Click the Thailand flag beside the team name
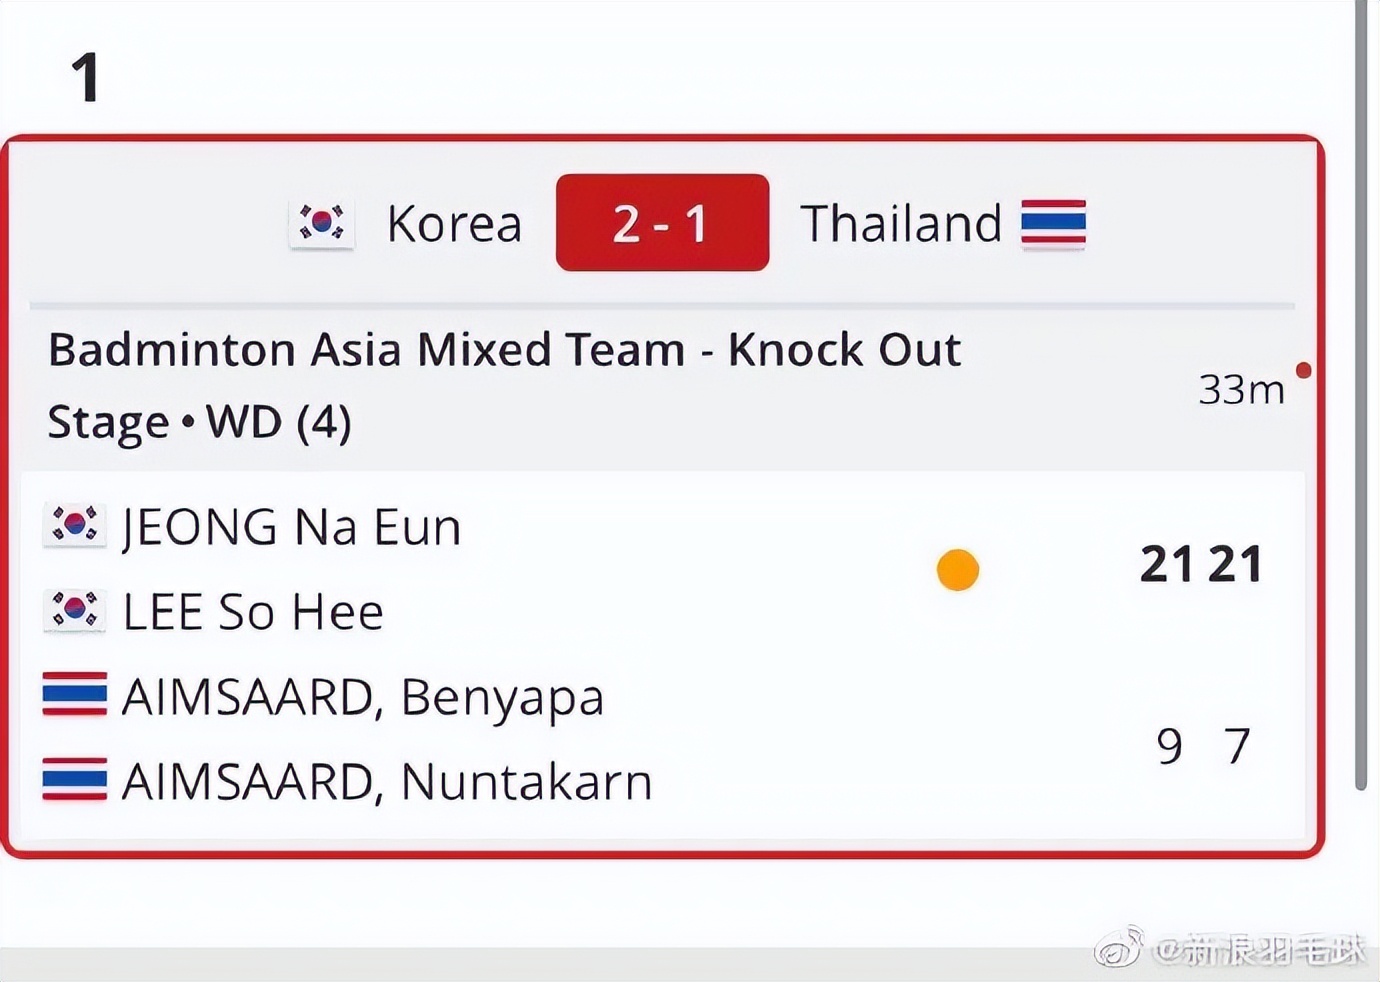1380x982 pixels. [x=1053, y=223]
